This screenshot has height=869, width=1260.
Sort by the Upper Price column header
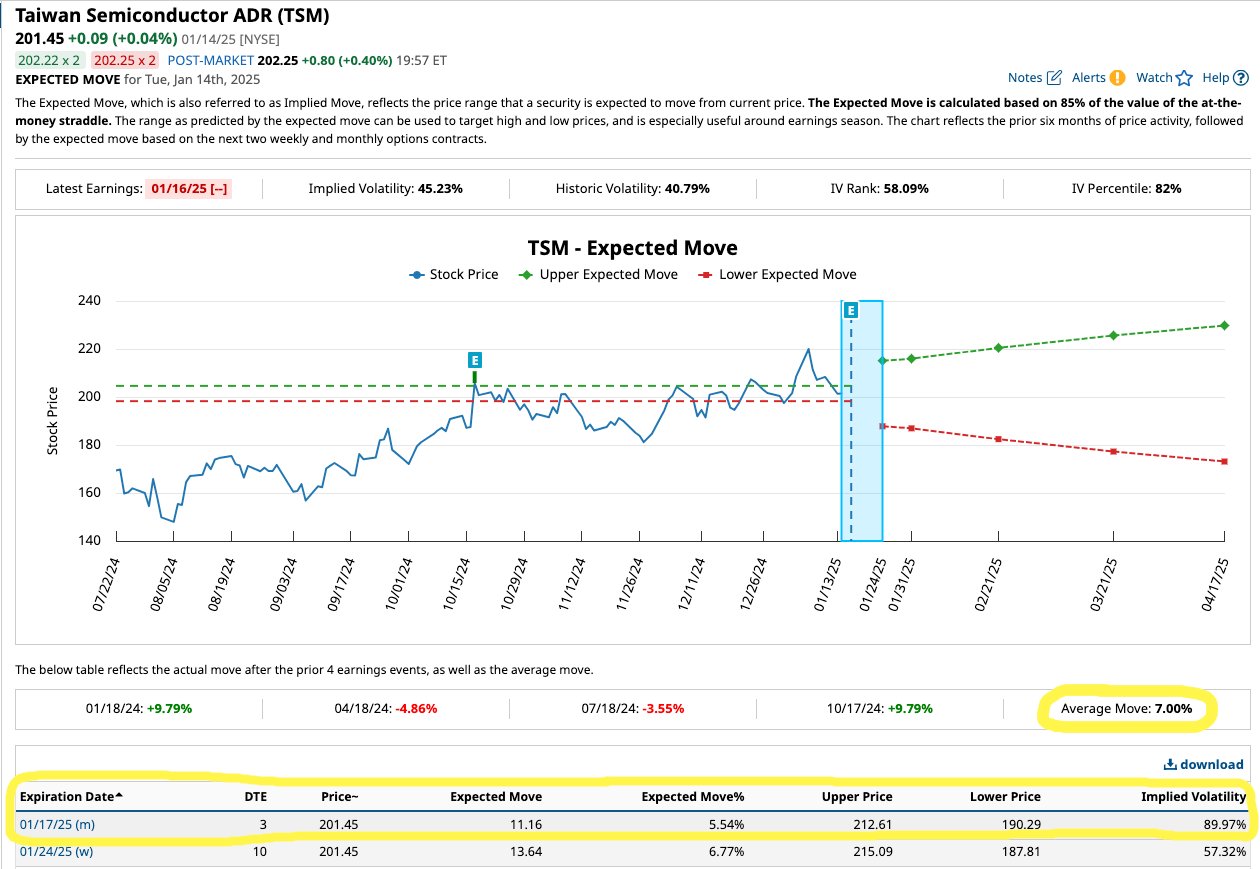click(857, 797)
